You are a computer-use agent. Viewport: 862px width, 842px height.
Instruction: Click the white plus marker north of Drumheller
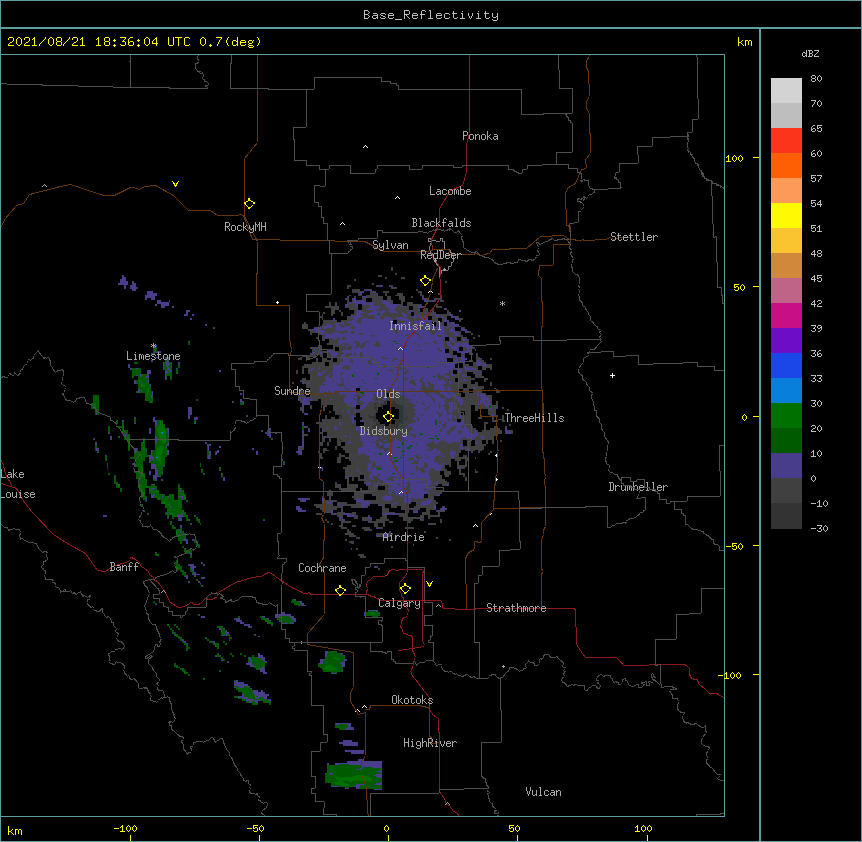(612, 375)
